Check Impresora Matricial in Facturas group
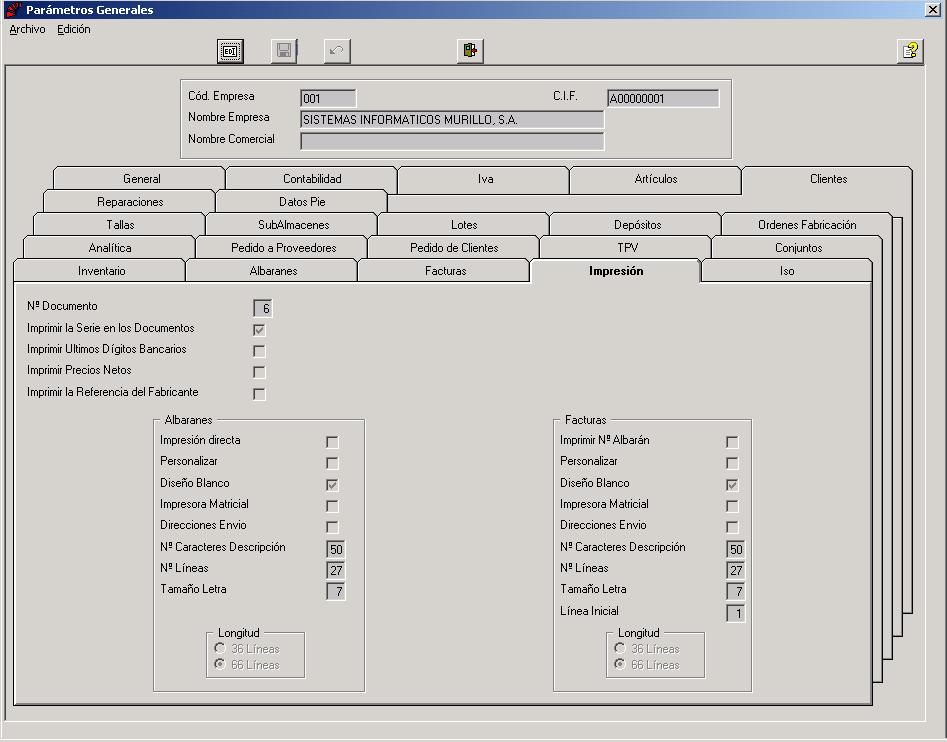This screenshot has width=947, height=742. click(x=732, y=506)
